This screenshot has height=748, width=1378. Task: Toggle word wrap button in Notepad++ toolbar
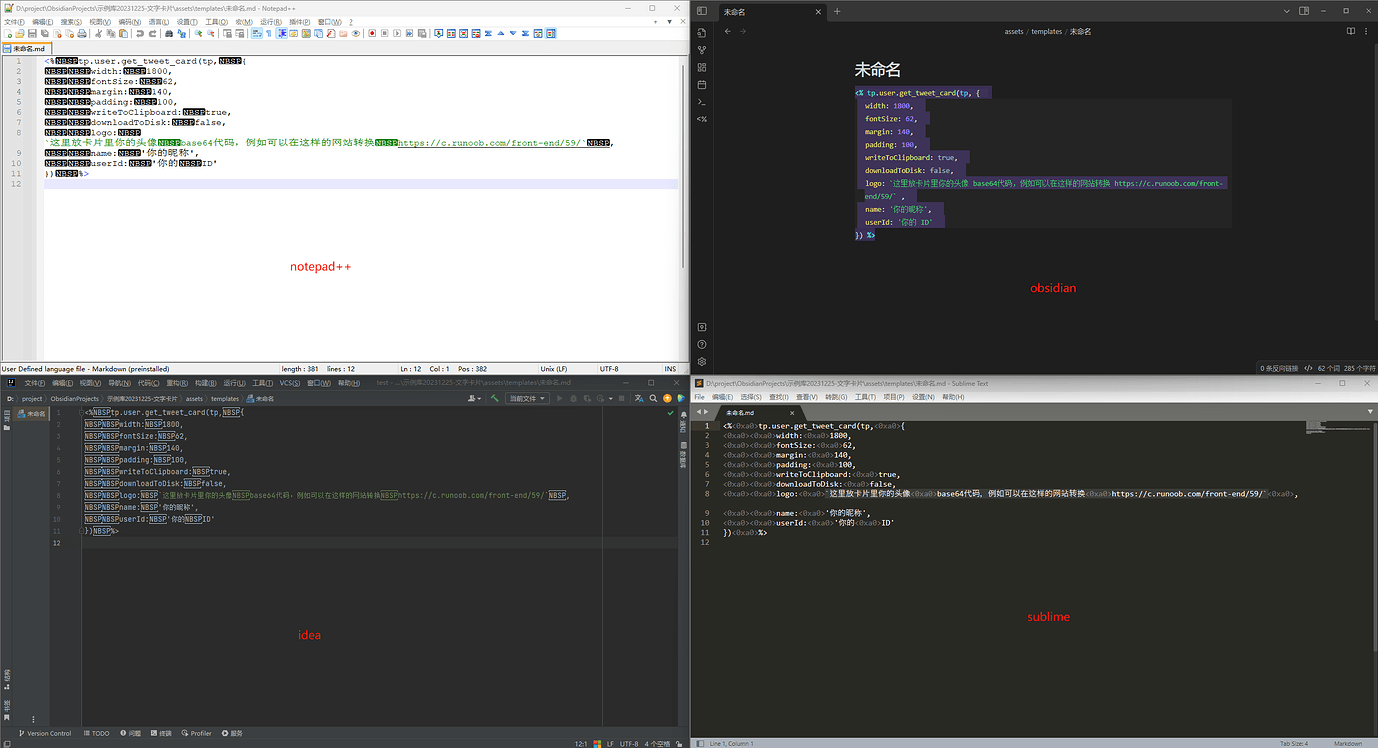tap(257, 33)
